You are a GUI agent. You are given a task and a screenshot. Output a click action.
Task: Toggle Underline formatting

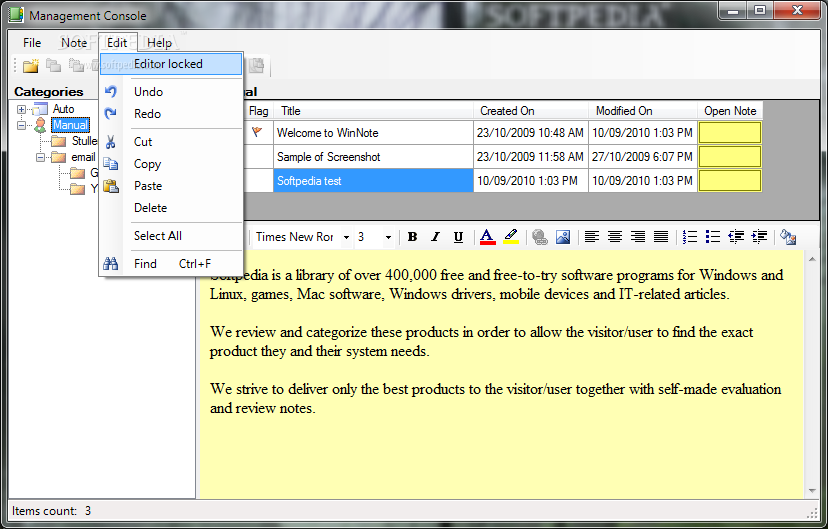coord(458,237)
